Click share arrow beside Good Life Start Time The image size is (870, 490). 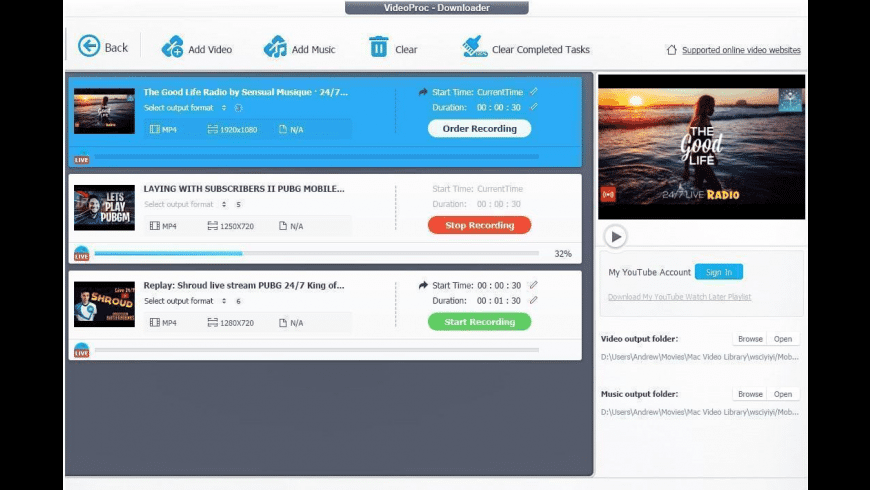click(423, 92)
